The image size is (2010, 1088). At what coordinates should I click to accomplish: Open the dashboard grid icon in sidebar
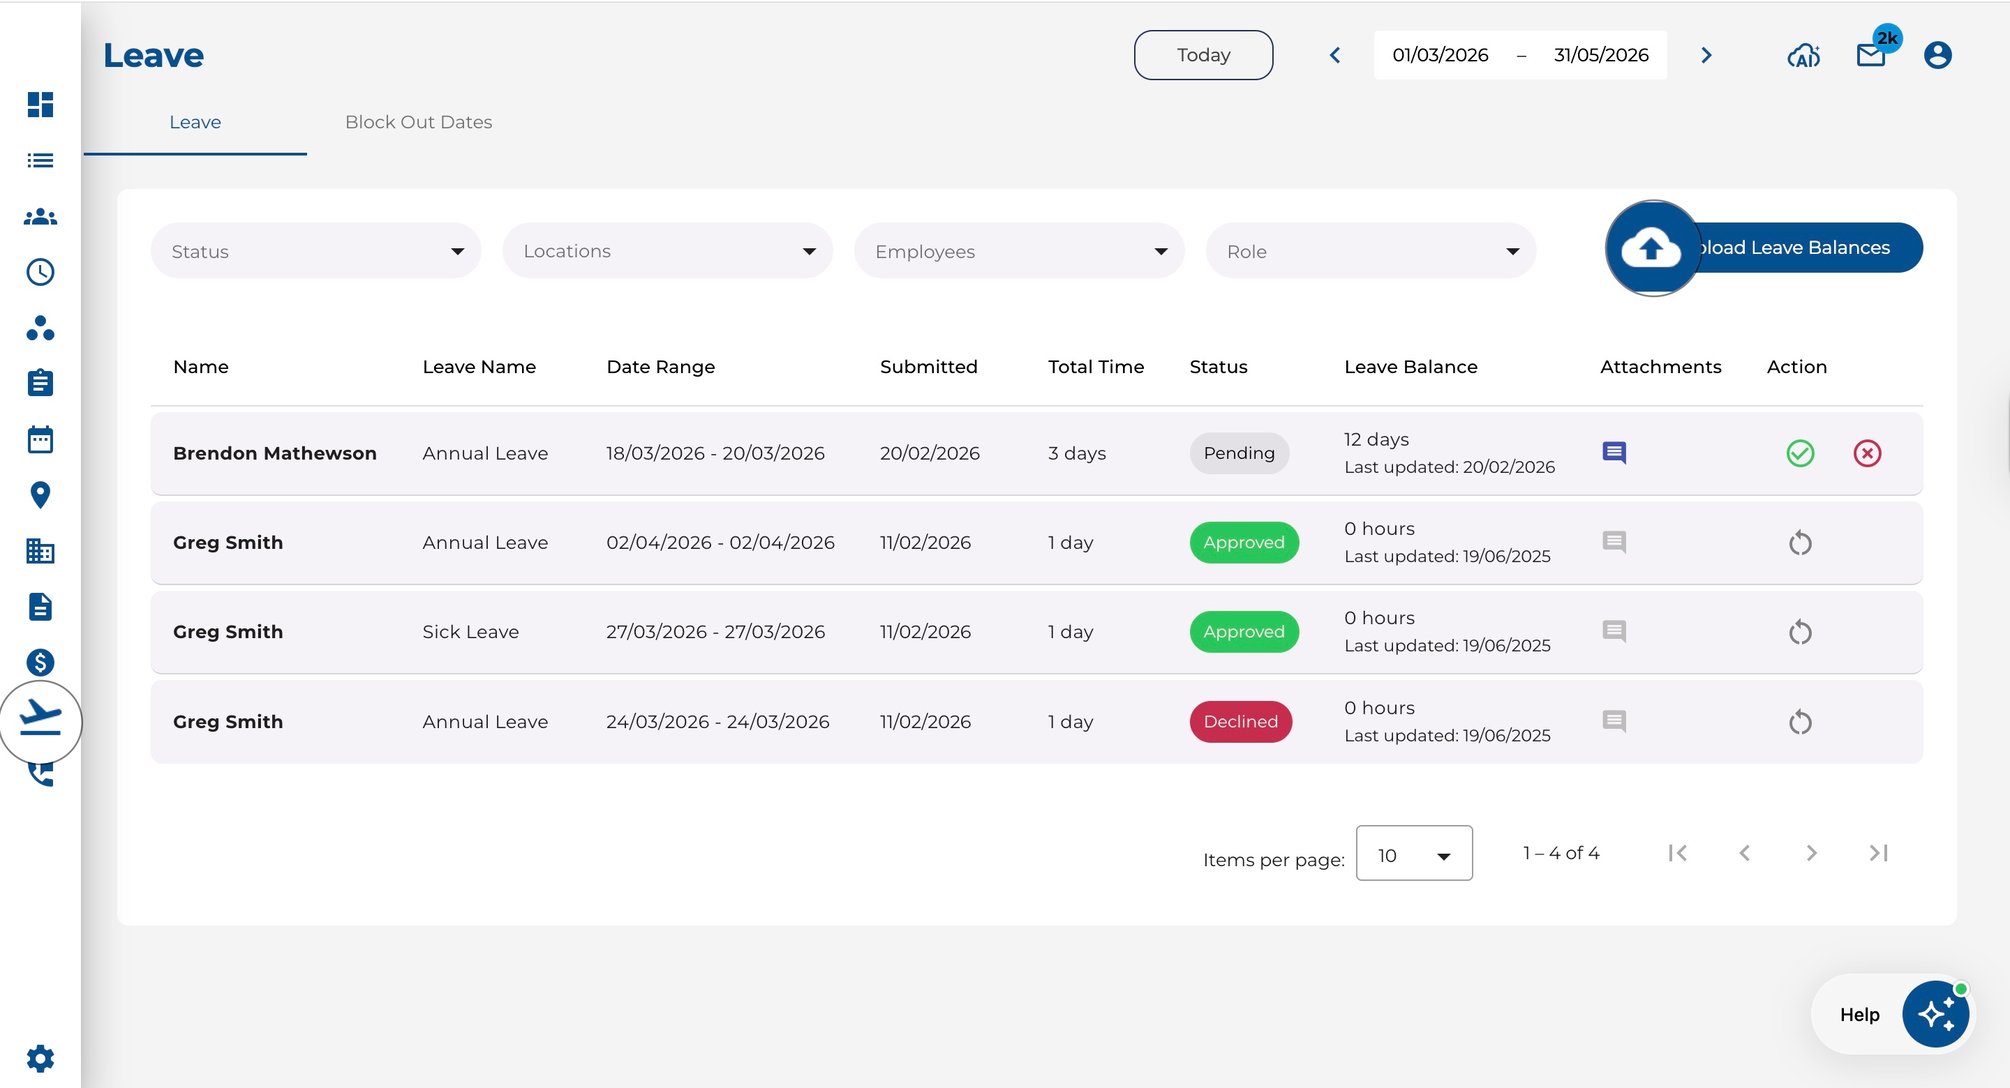(x=40, y=105)
